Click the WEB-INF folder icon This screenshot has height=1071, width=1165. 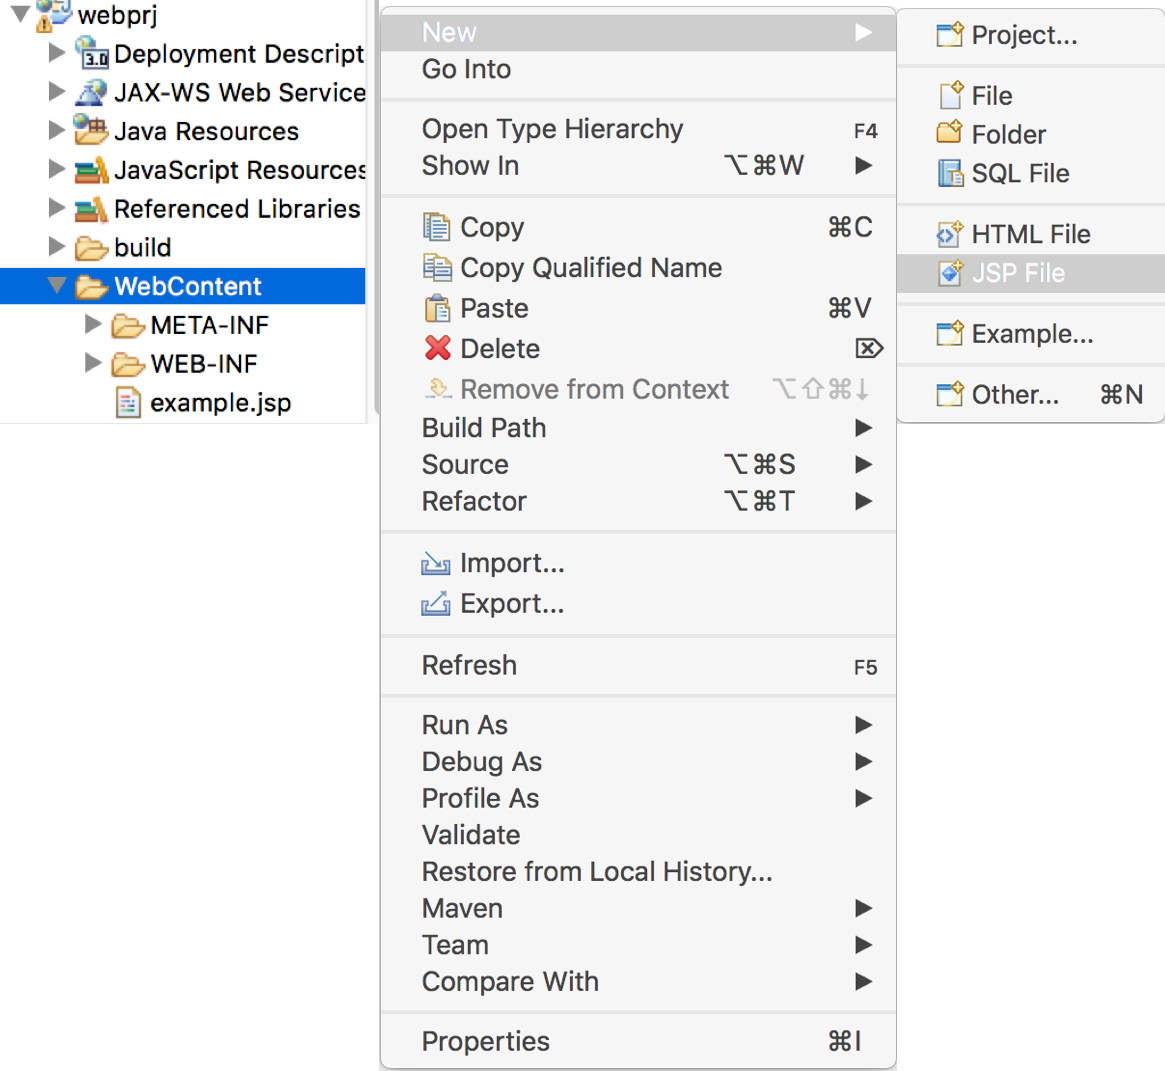128,363
